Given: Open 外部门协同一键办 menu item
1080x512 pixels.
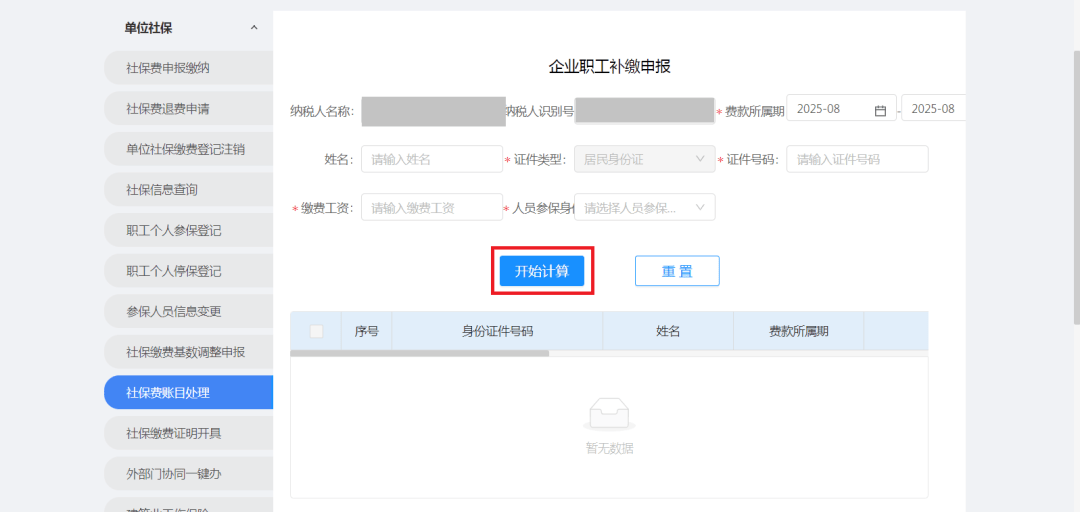Looking at the screenshot, I should (189, 474).
